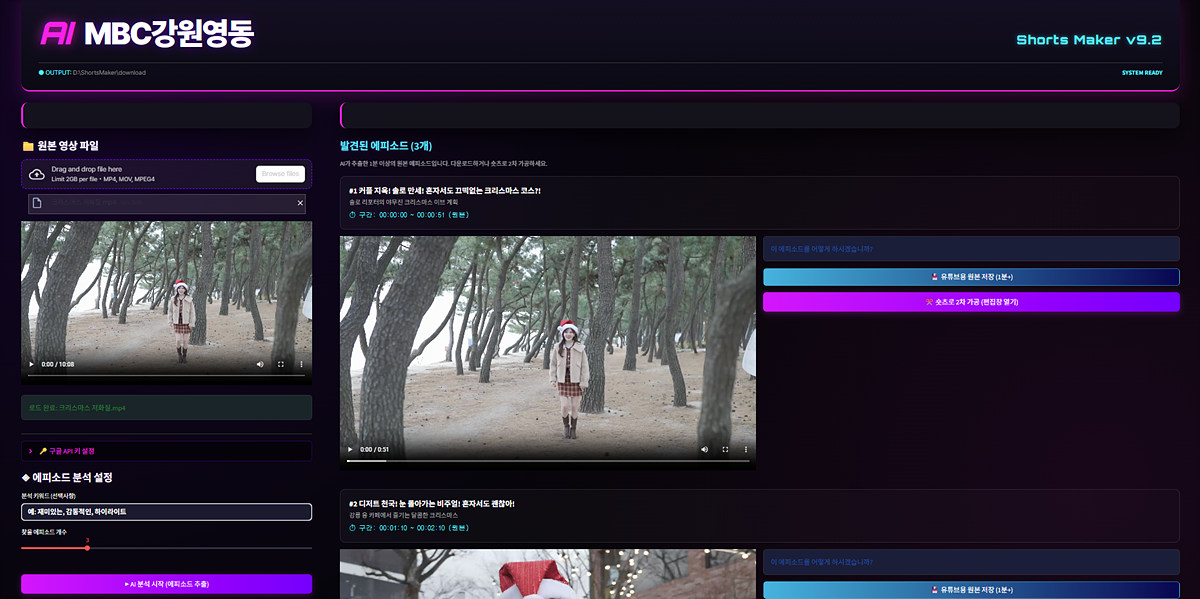Click the episode #2 video thumbnail
The height and width of the screenshot is (599, 1200).
(547, 575)
